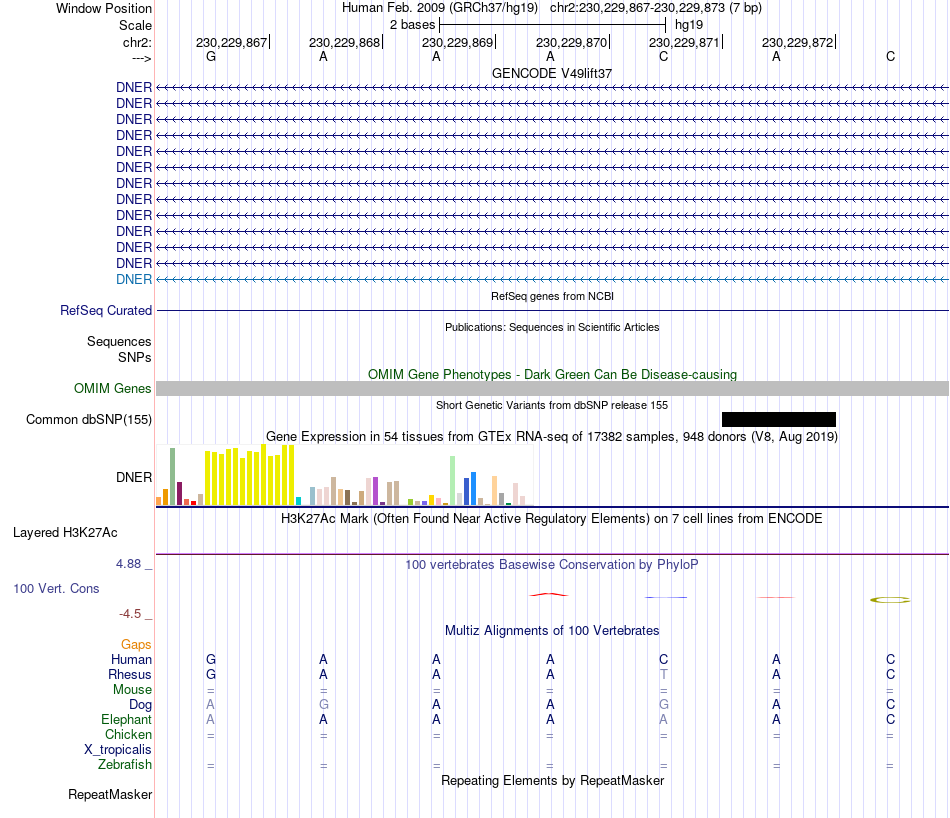Click the Gaps label in Multiz track
This screenshot has width=950, height=818.
[136, 645]
